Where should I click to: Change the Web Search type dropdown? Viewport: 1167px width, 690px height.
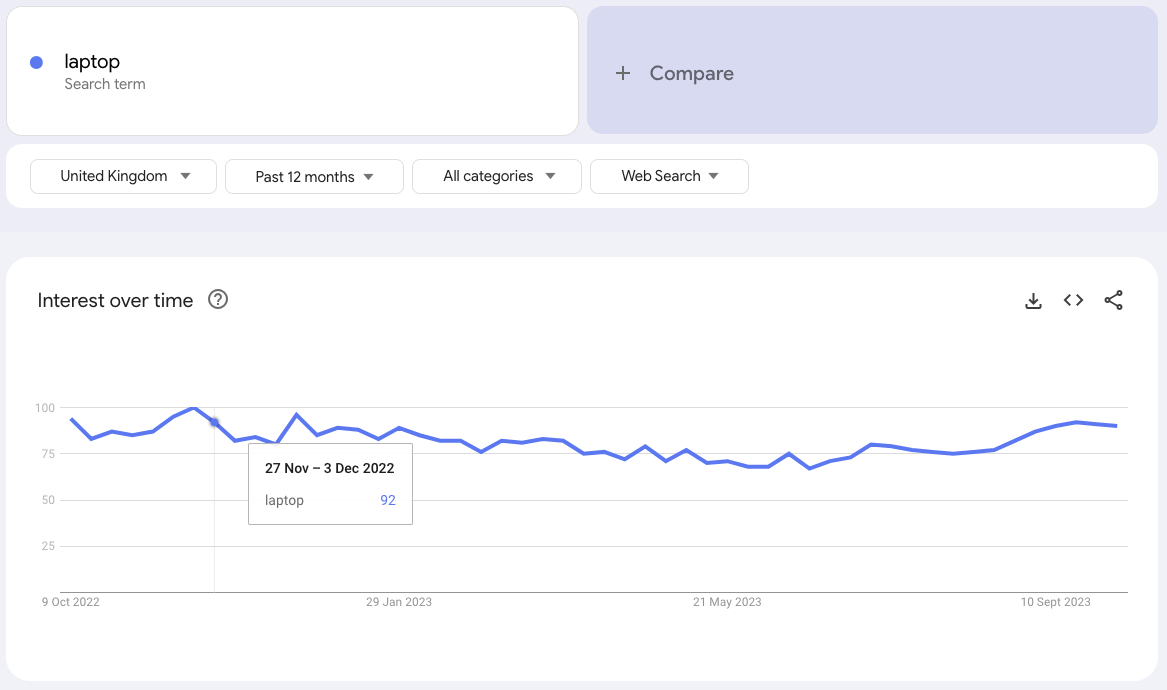click(x=669, y=176)
